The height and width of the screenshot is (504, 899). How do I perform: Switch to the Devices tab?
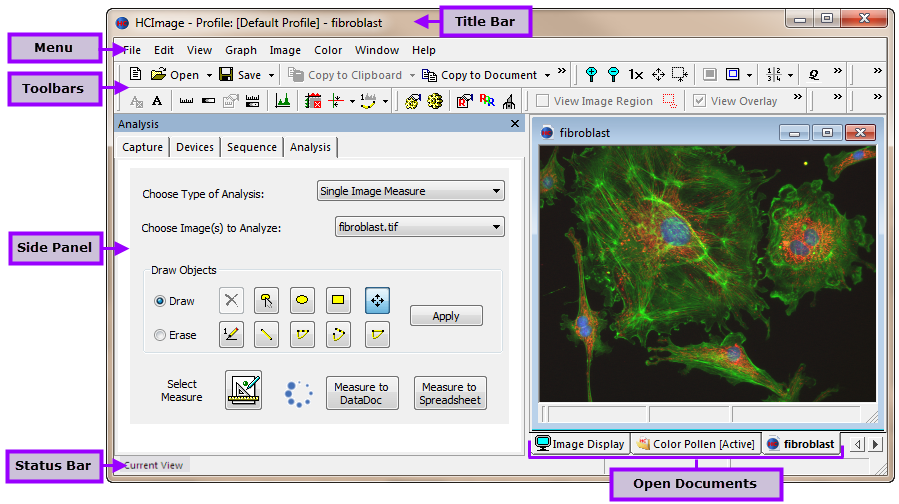click(195, 147)
